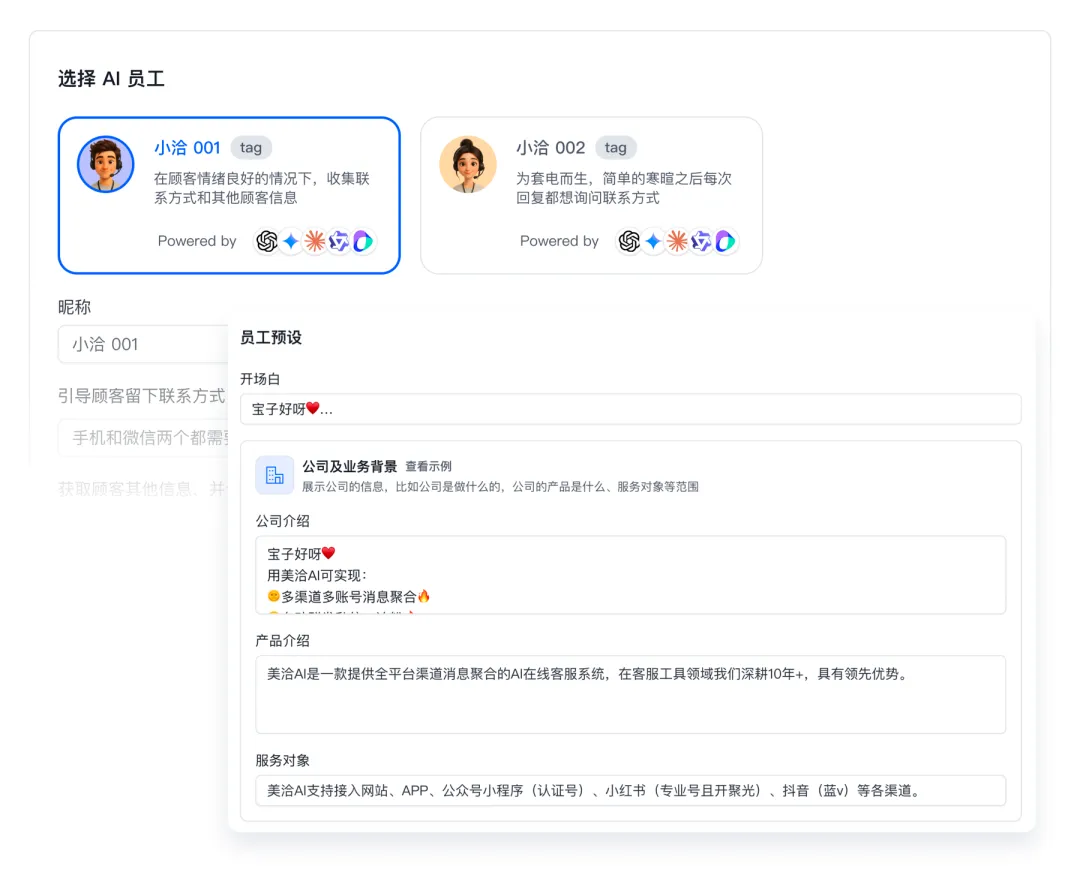Viewport: 1080px width, 890px height.
Task: Click the blue Gemini star on 小洽 001 card
Action: 291,241
